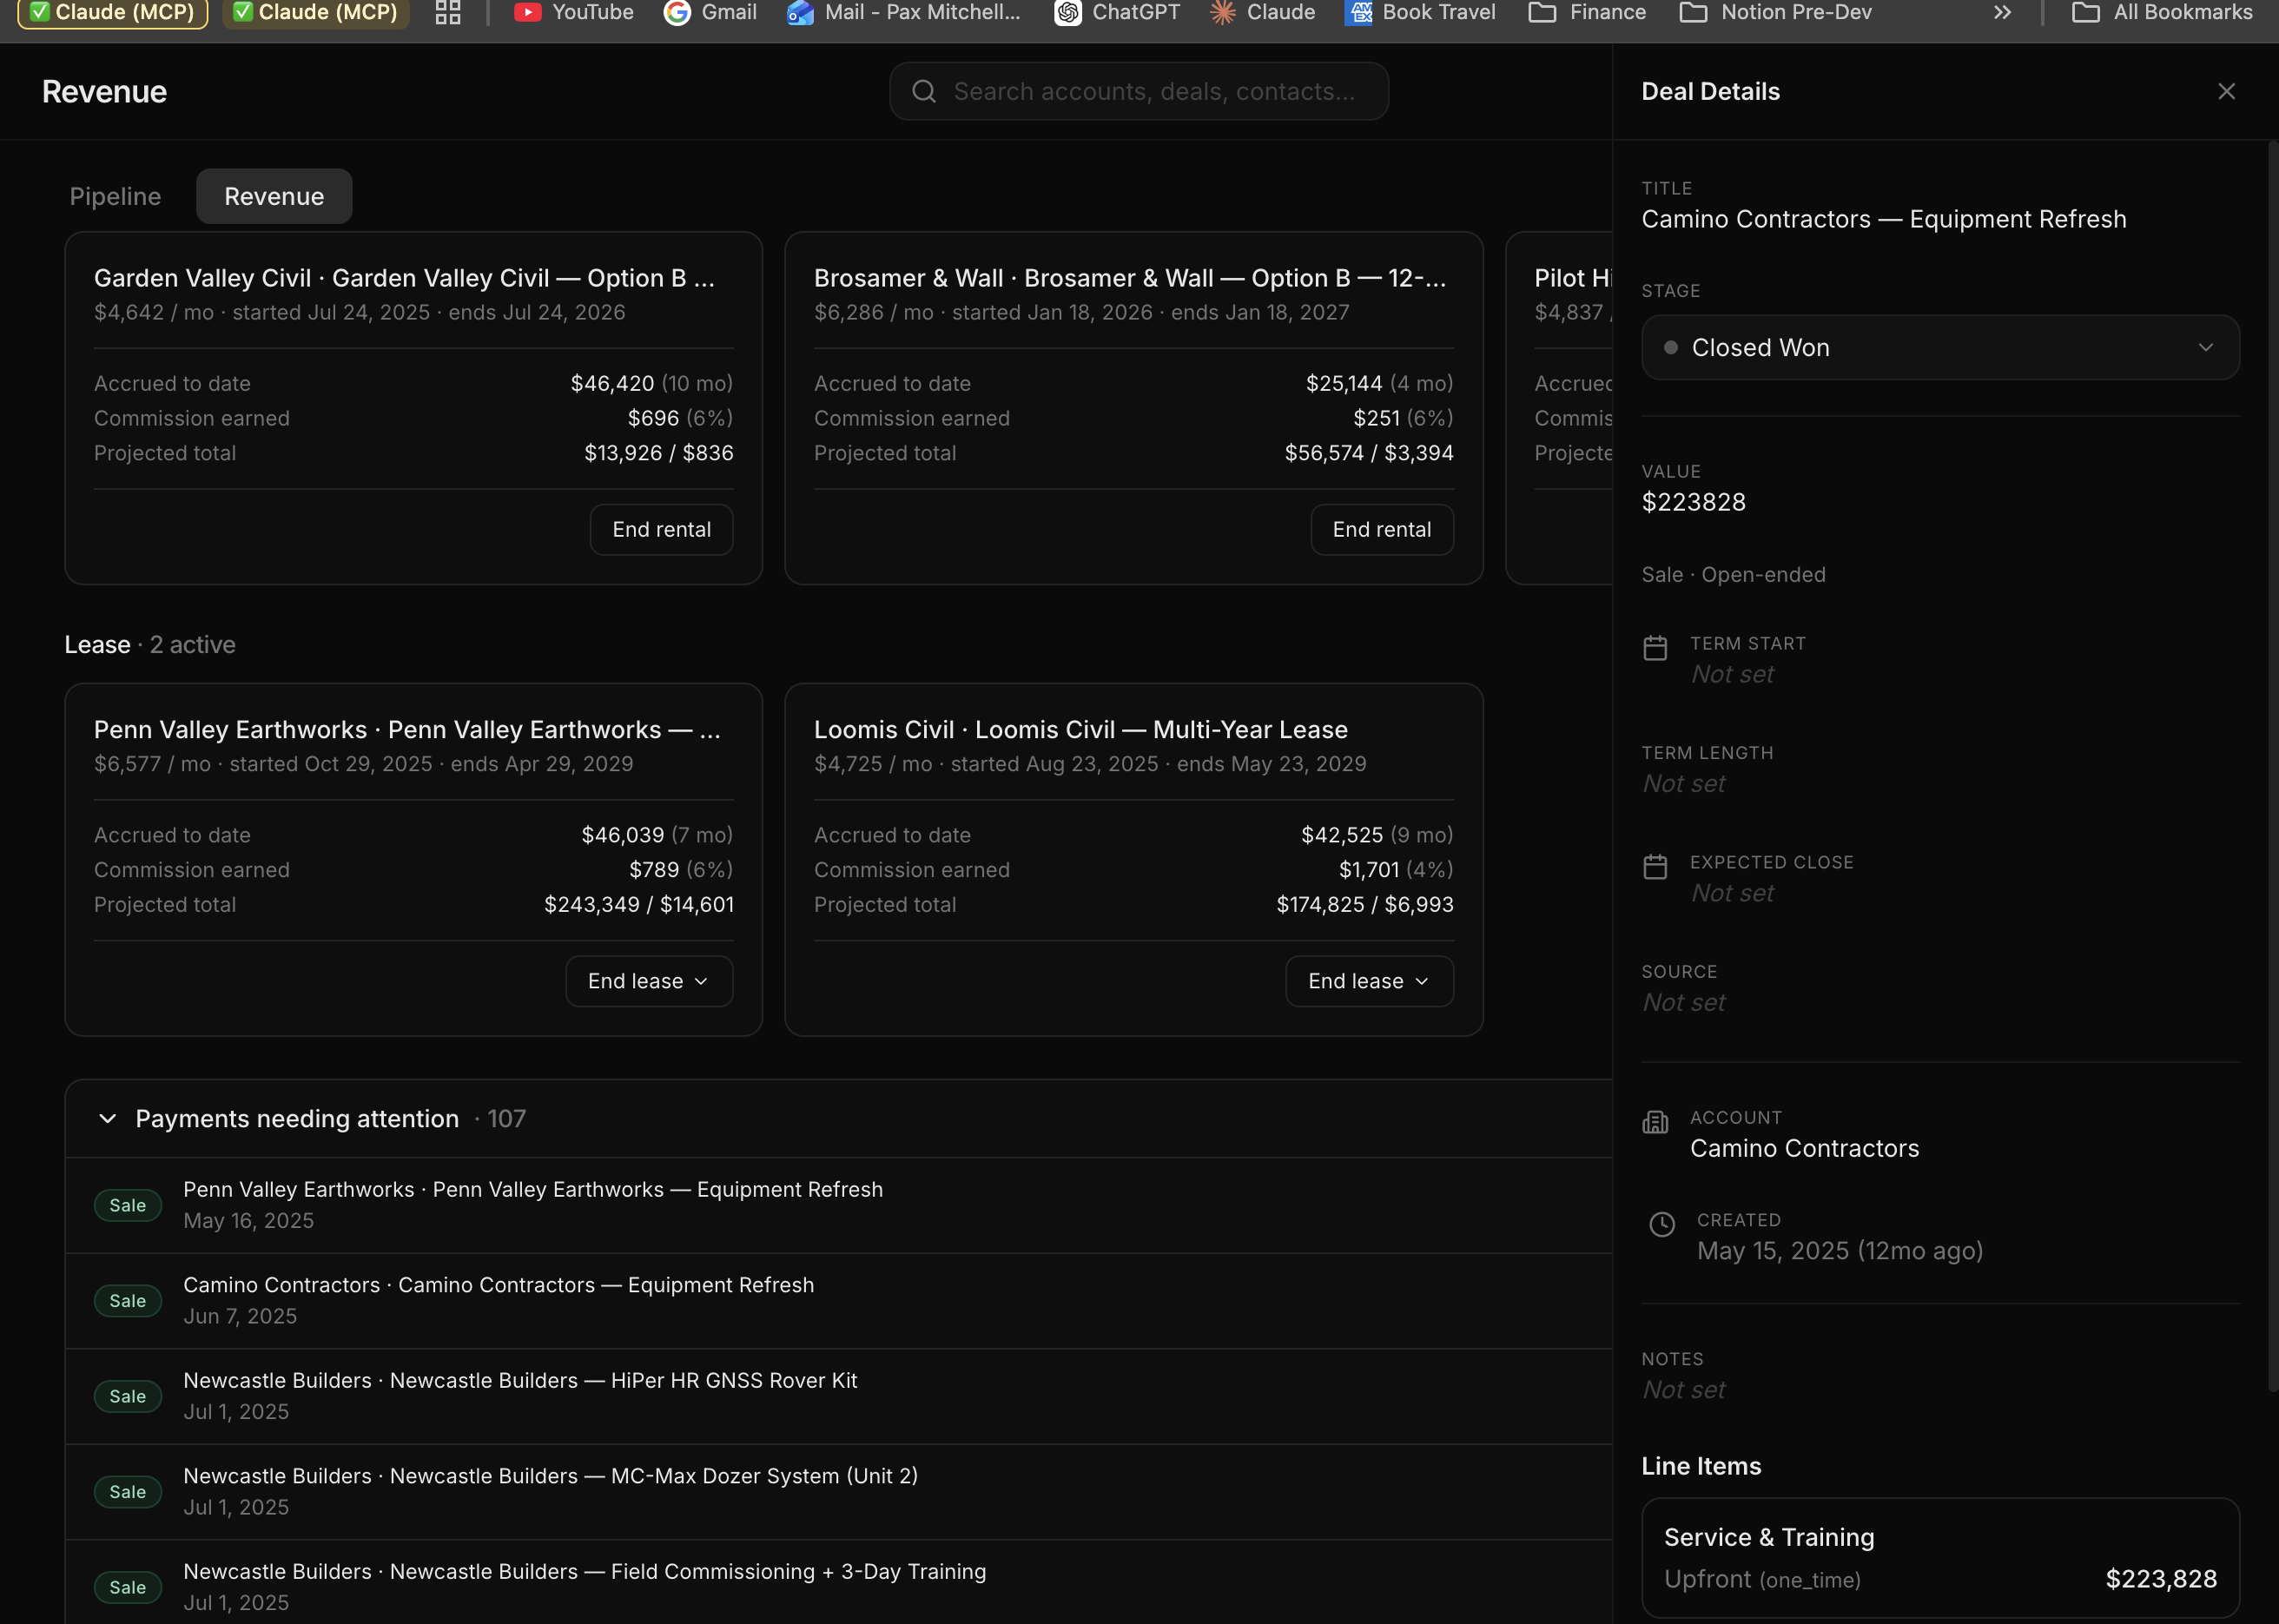The height and width of the screenshot is (1624, 2279).
Task: Show more bookmarks via double-chevron icon
Action: click(x=2001, y=12)
